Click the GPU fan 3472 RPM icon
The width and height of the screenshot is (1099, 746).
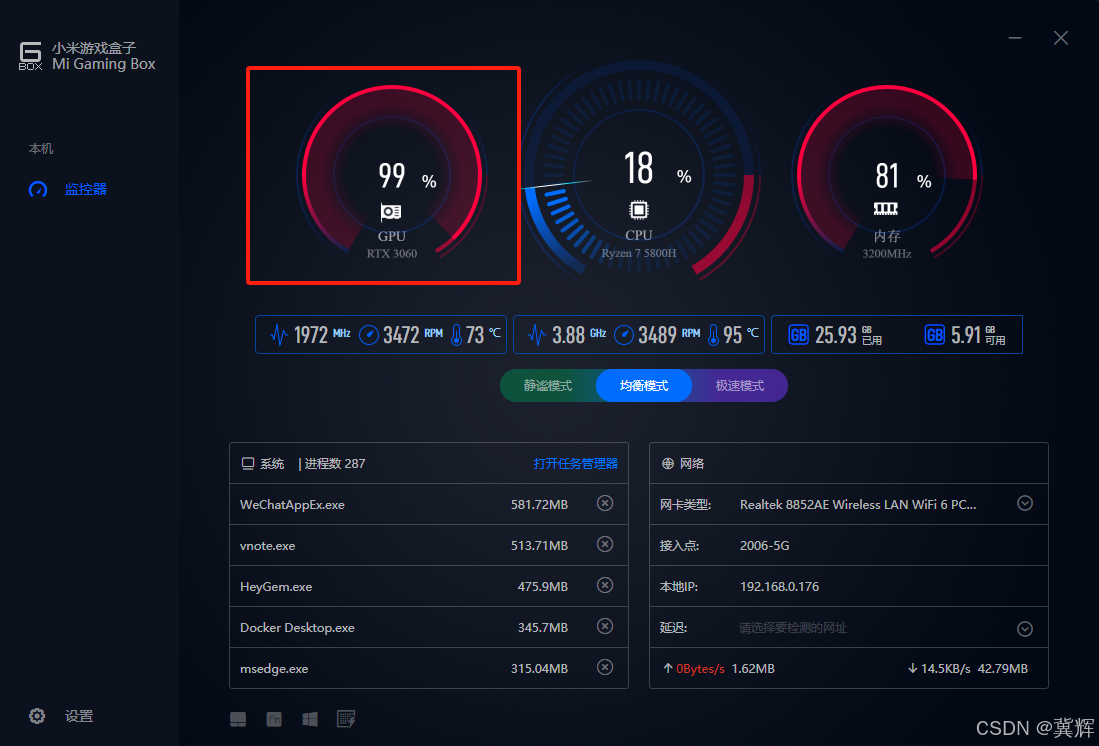pyautogui.click(x=369, y=335)
